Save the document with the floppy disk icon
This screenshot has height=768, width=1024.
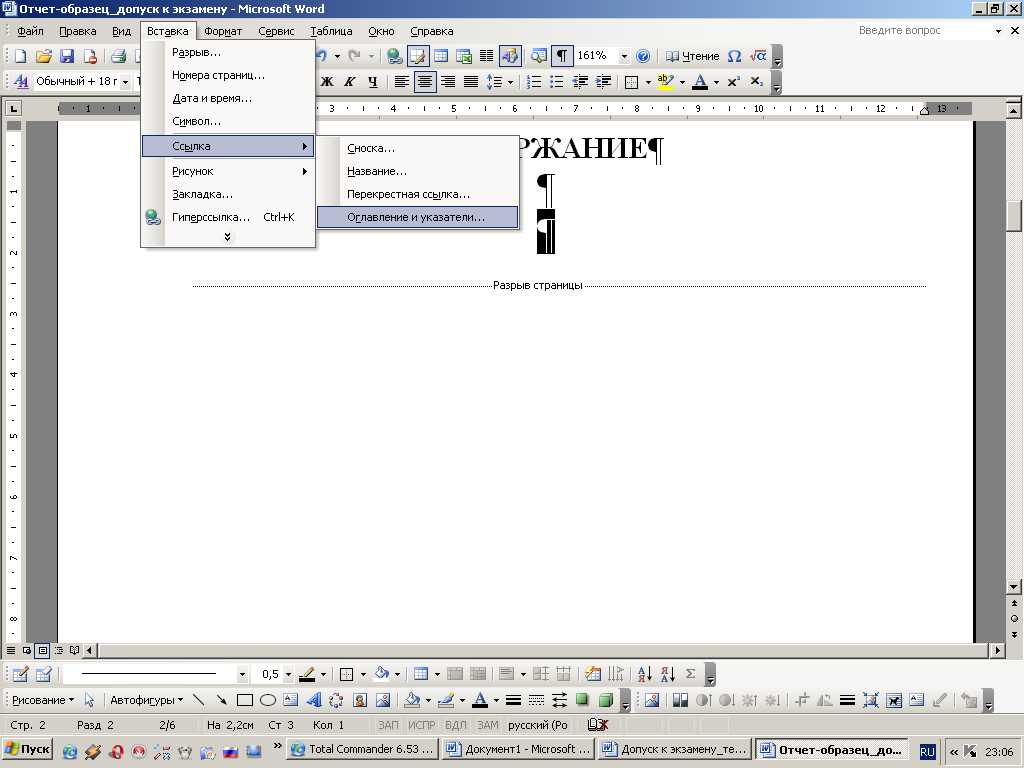[x=67, y=56]
